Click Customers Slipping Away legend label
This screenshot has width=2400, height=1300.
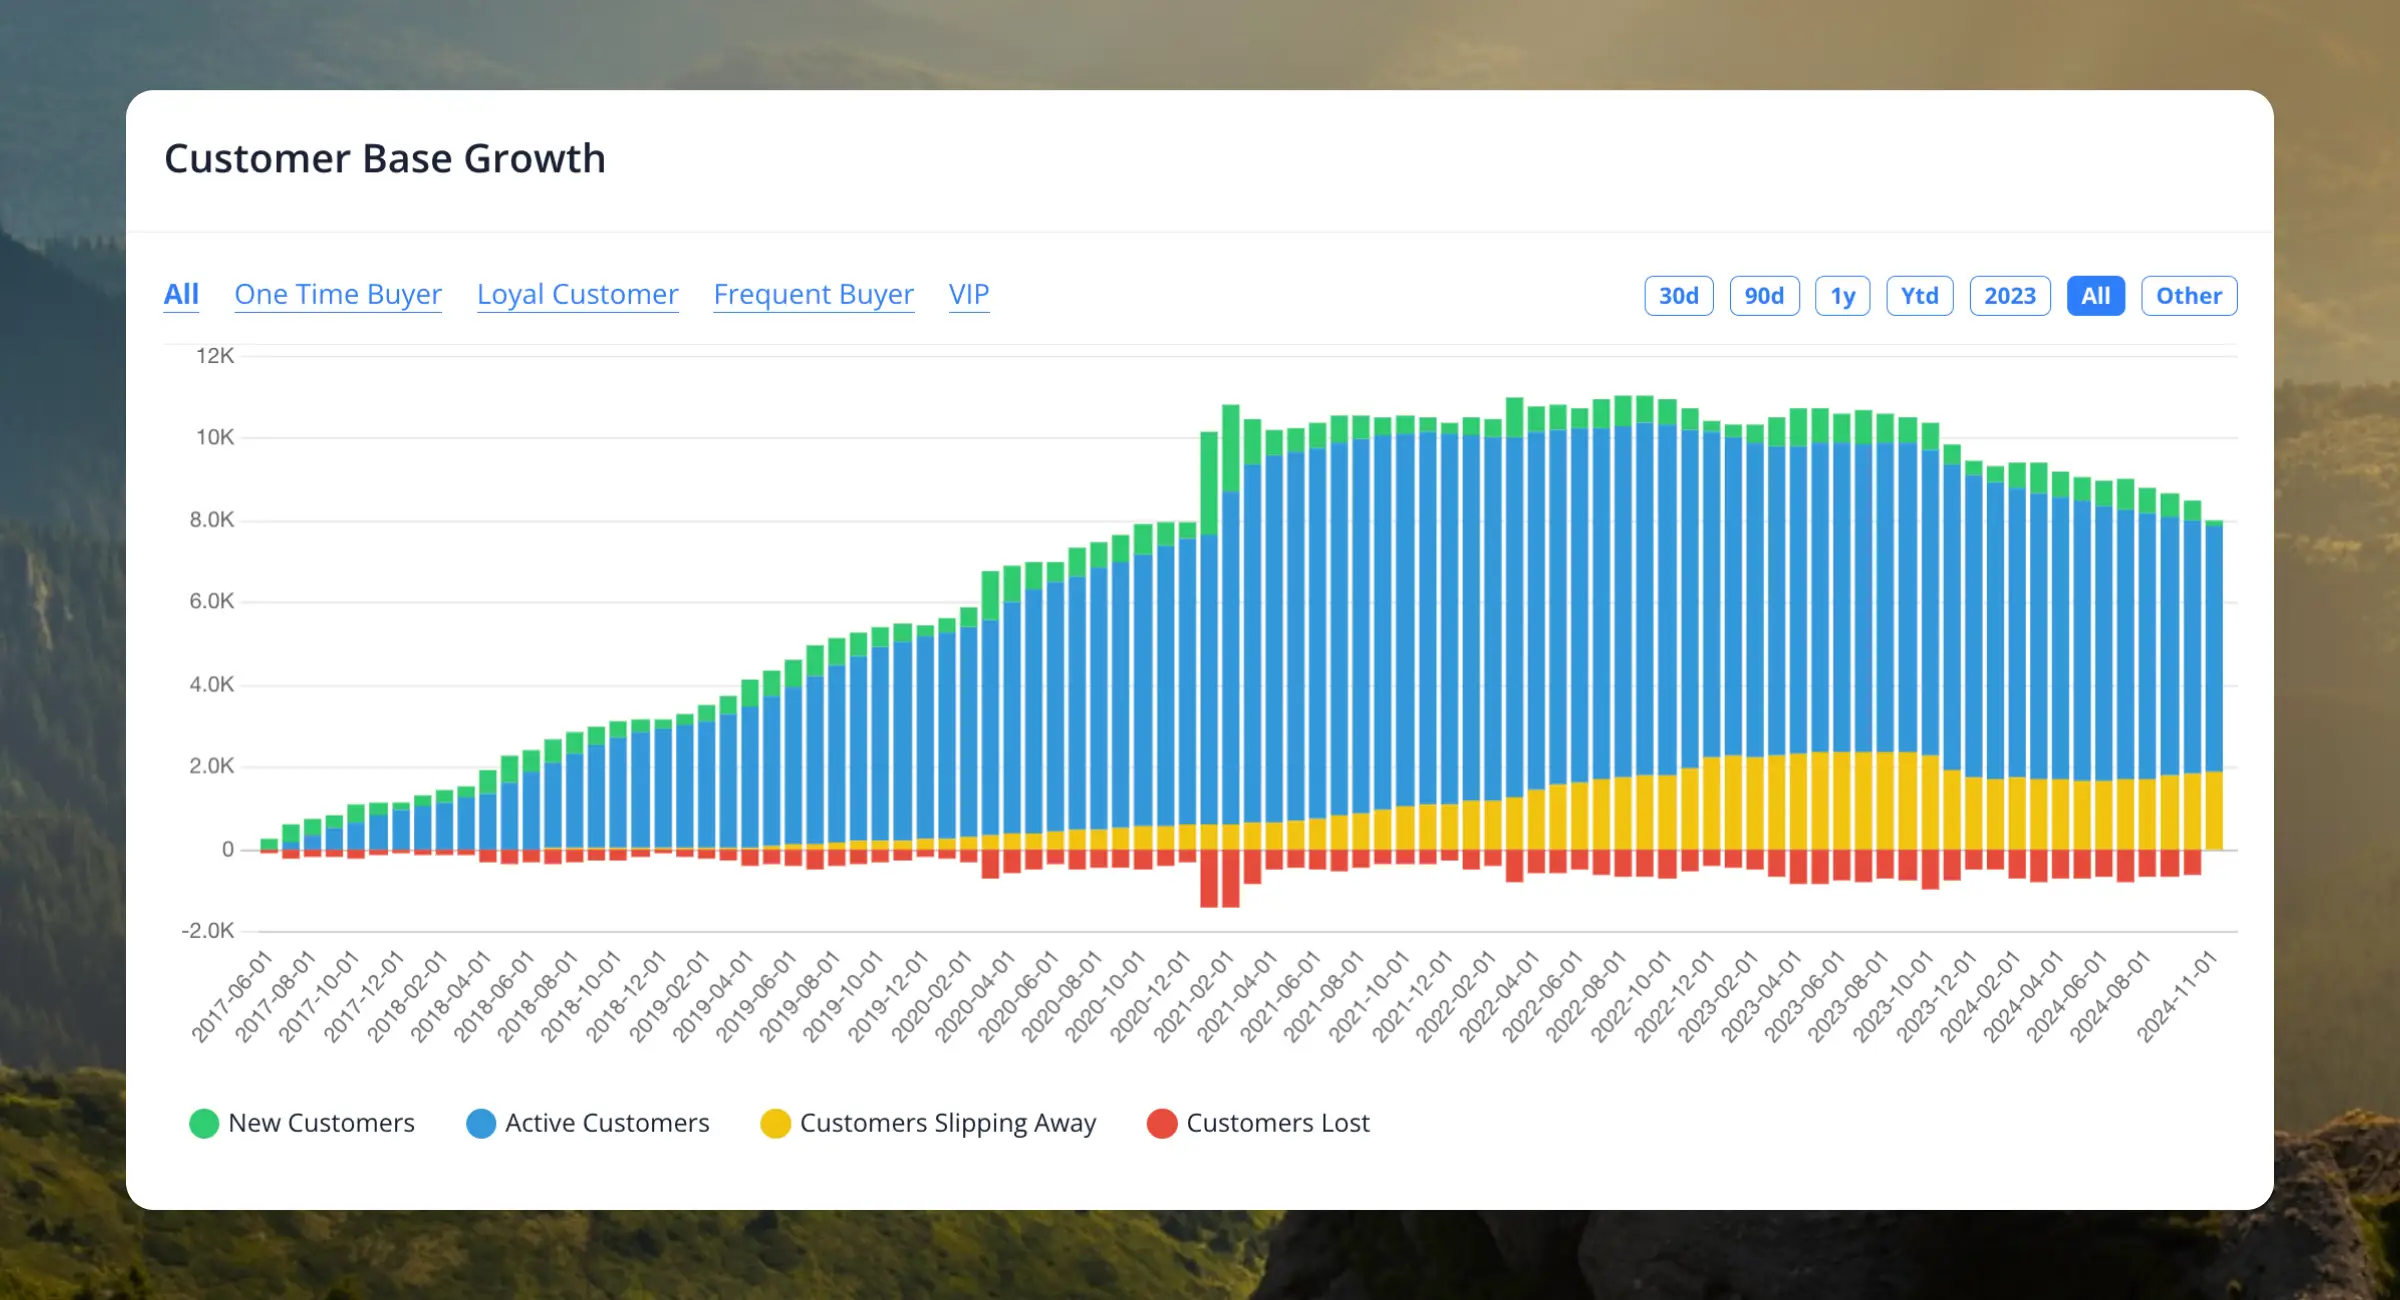948,1123
